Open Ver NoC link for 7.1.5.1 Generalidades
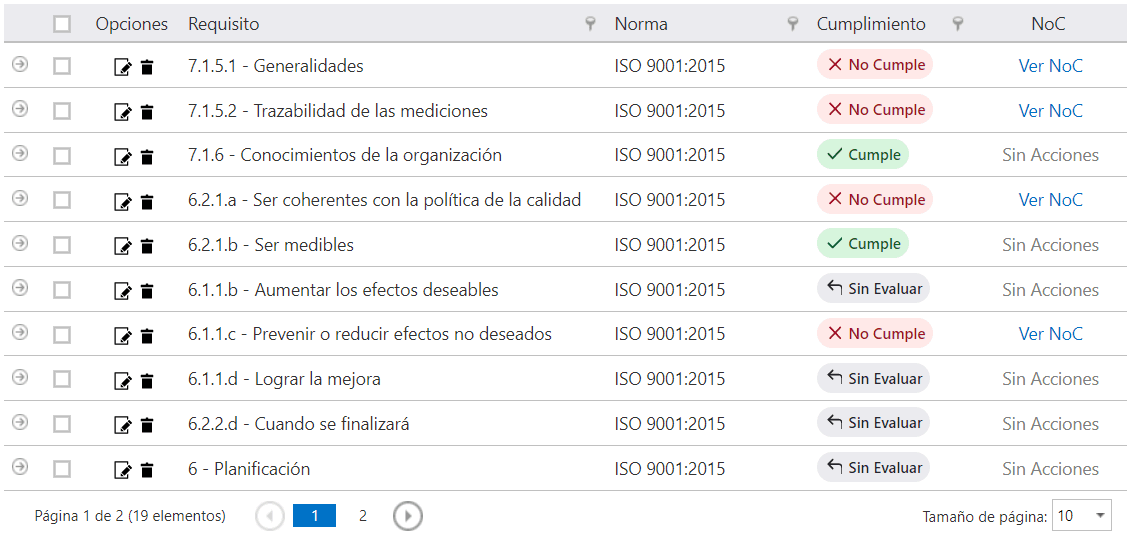Viewport: 1131px width, 546px height. coord(1050,66)
